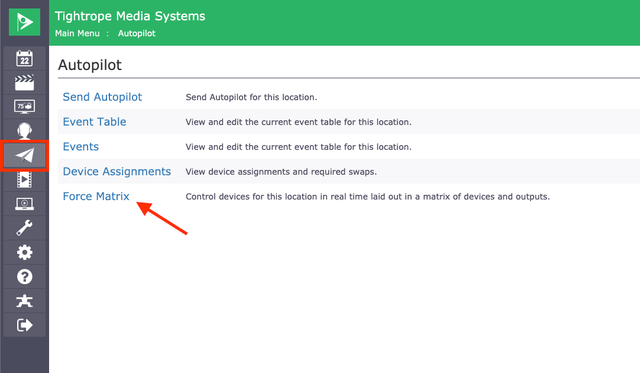Screen dimensions: 640x373
Task: Click the logout arrow icon
Action: pos(24,325)
